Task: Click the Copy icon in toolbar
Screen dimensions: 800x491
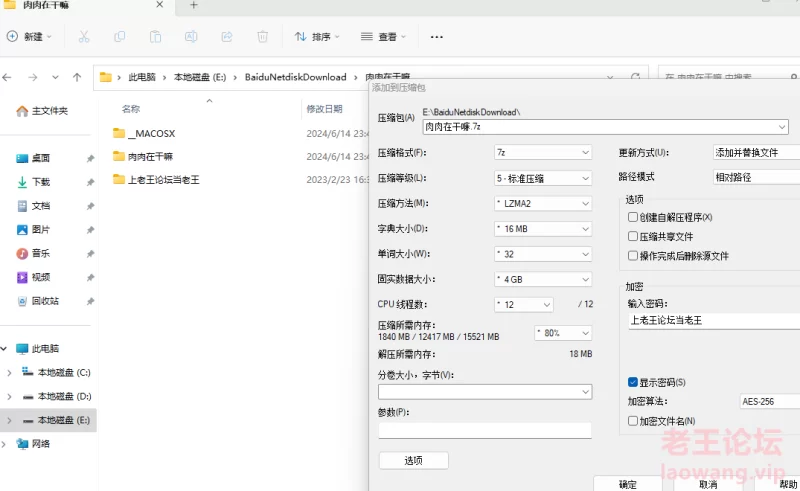Action: click(x=120, y=37)
